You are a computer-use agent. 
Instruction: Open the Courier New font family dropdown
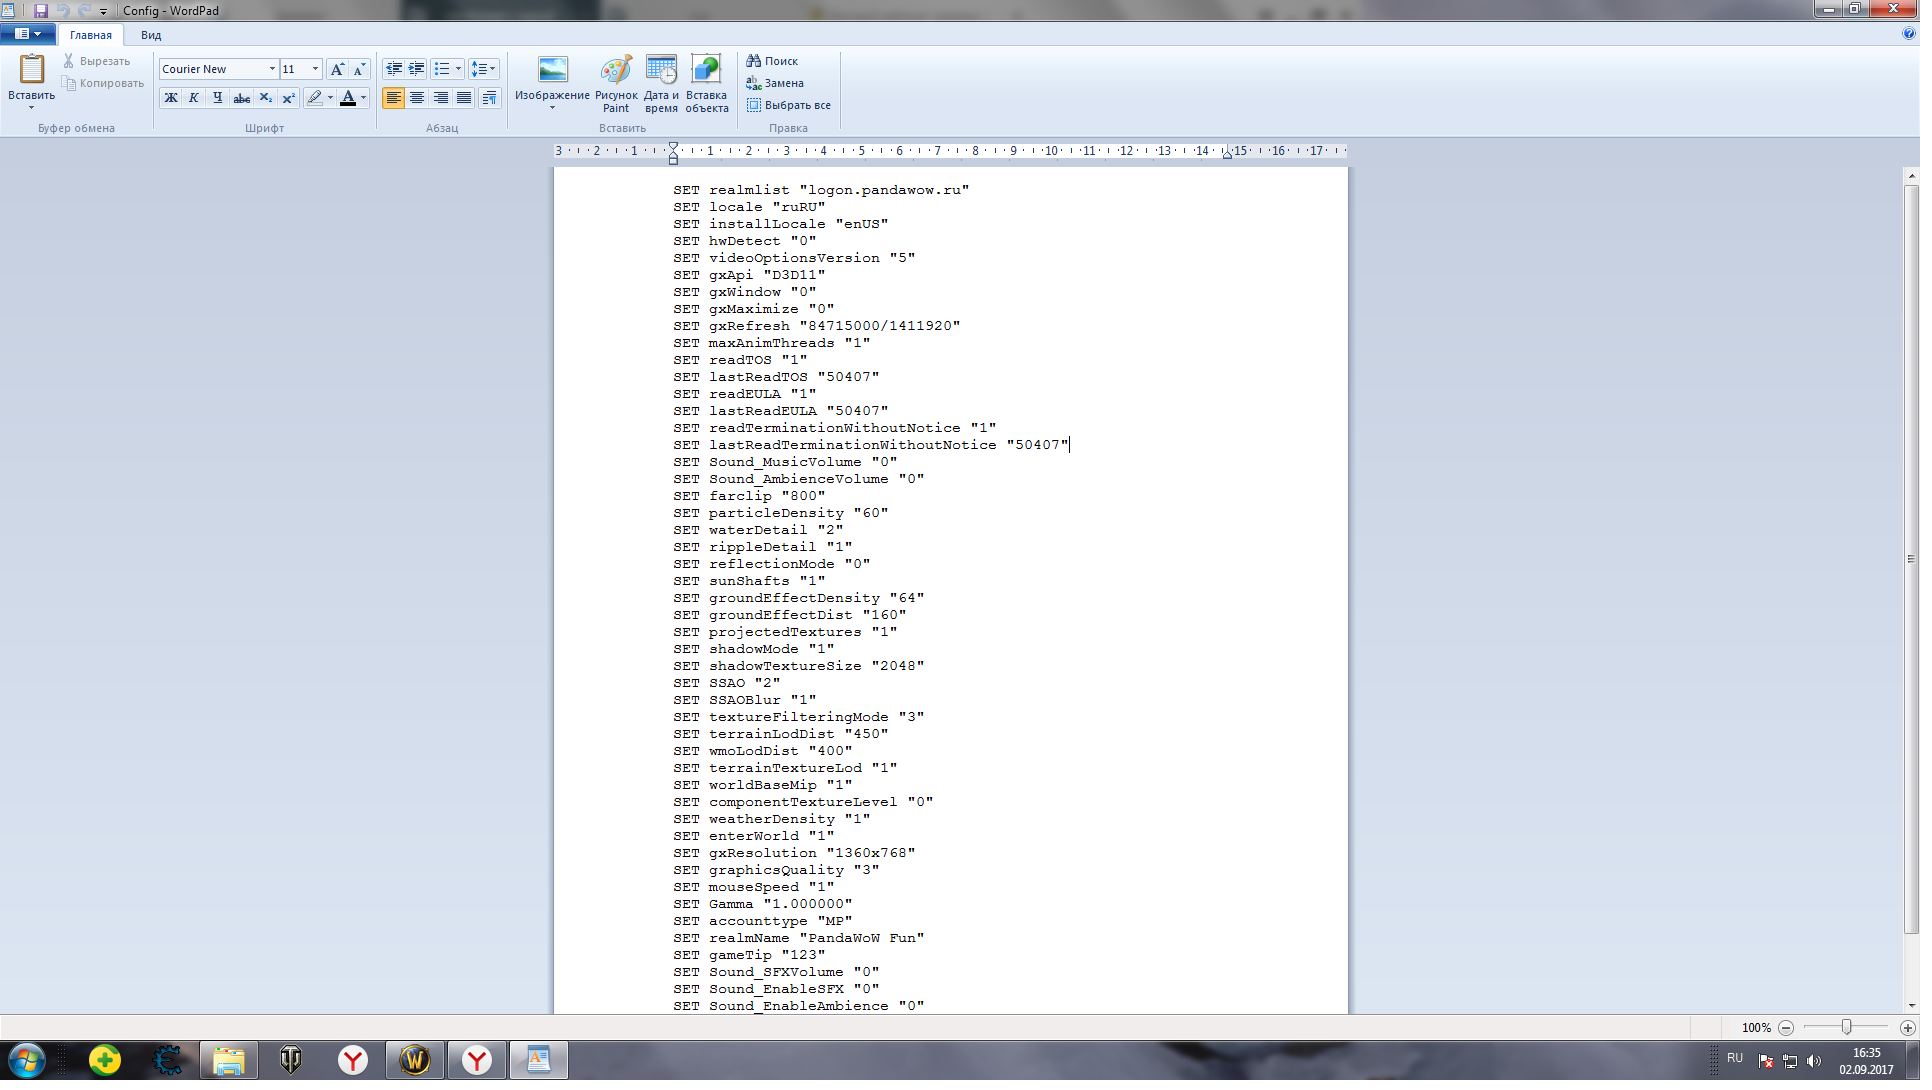[x=273, y=69]
